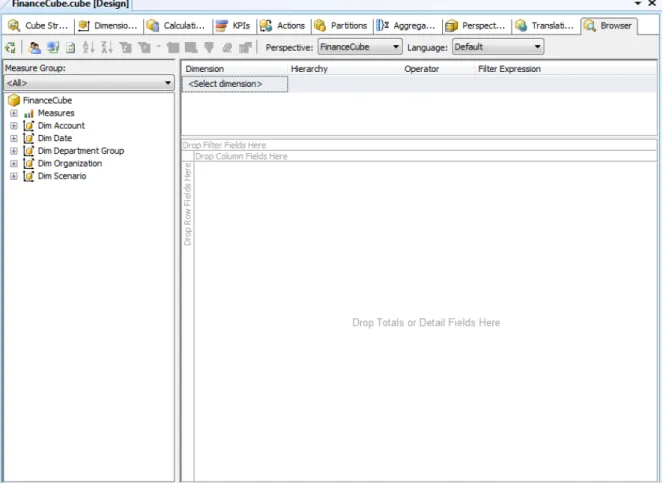Expand the Dim Scenario node
The width and height of the screenshot is (666, 483).
pyautogui.click(x=14, y=176)
